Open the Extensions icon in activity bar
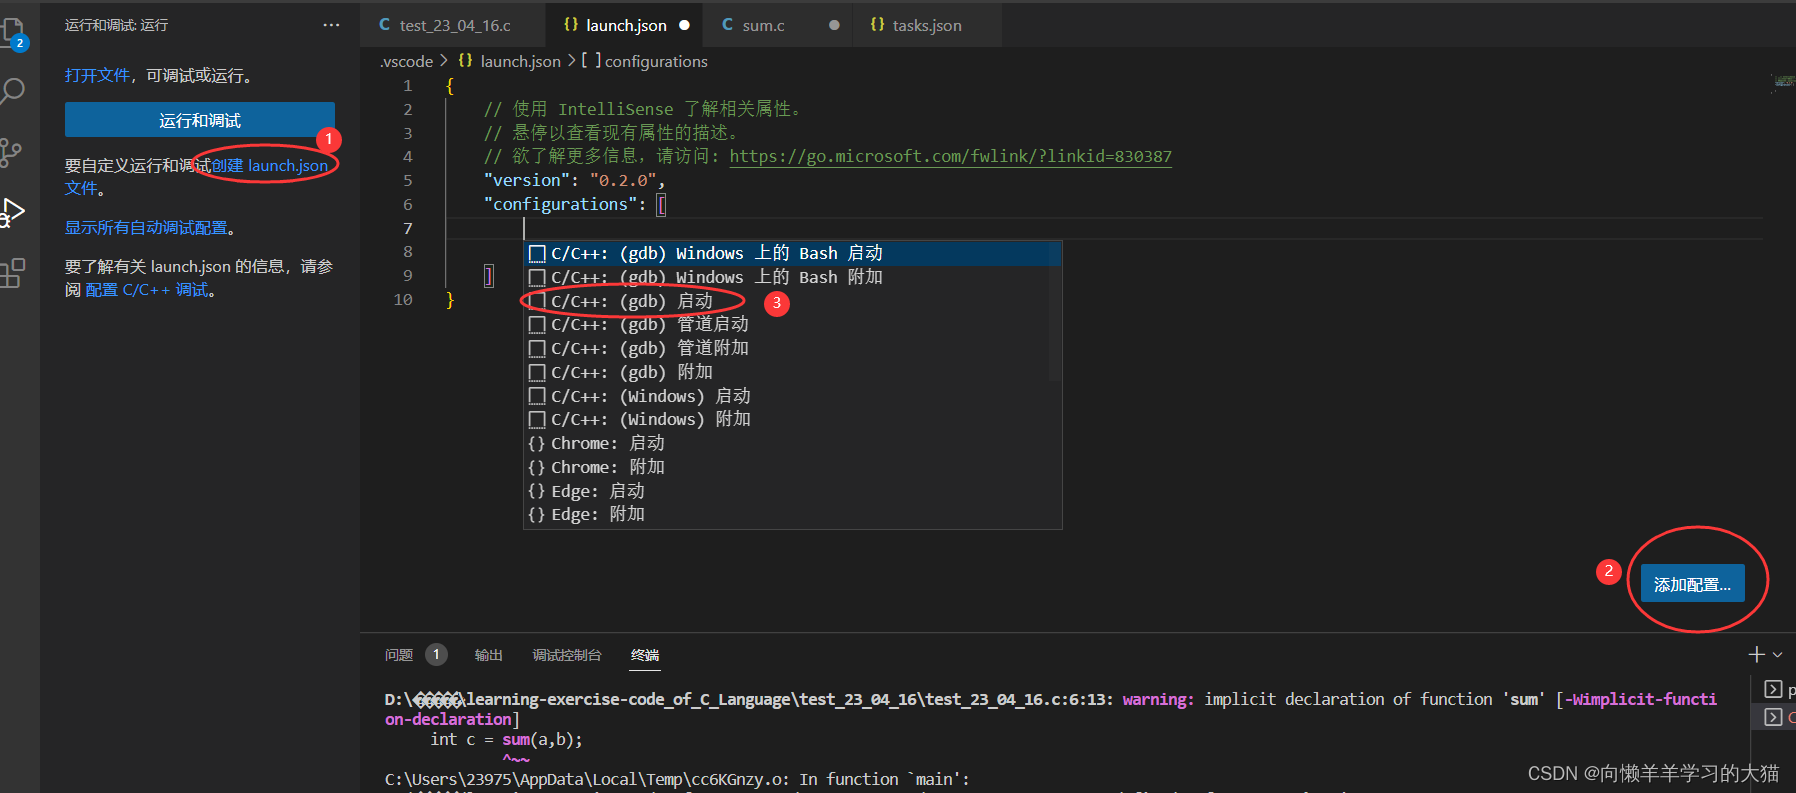 click(x=12, y=272)
